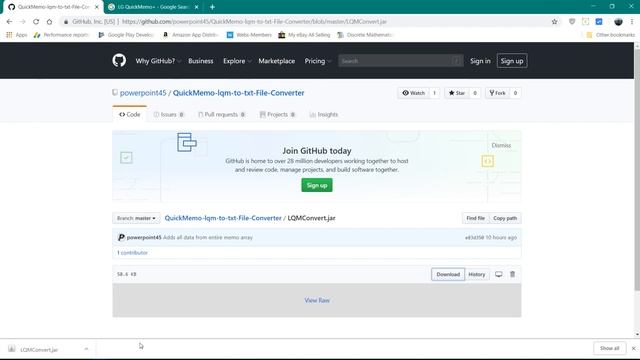
Task: Star this repository
Action: coord(457,93)
